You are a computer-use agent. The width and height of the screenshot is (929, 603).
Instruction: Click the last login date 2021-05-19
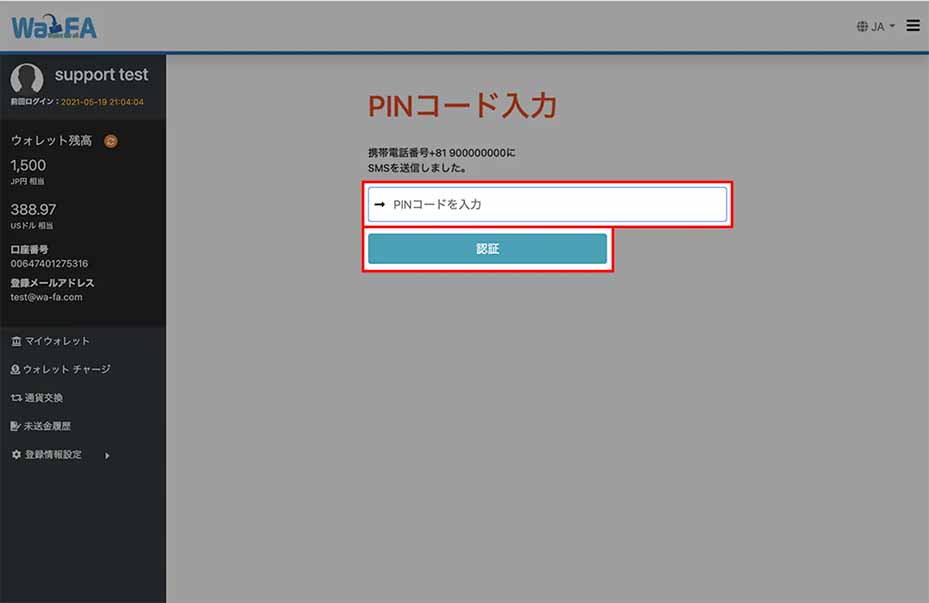tap(102, 102)
